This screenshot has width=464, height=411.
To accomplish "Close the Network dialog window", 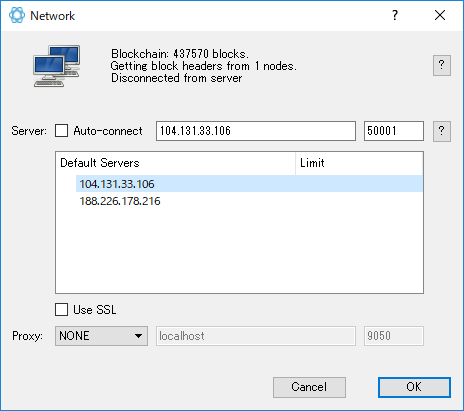I will [x=440, y=15].
